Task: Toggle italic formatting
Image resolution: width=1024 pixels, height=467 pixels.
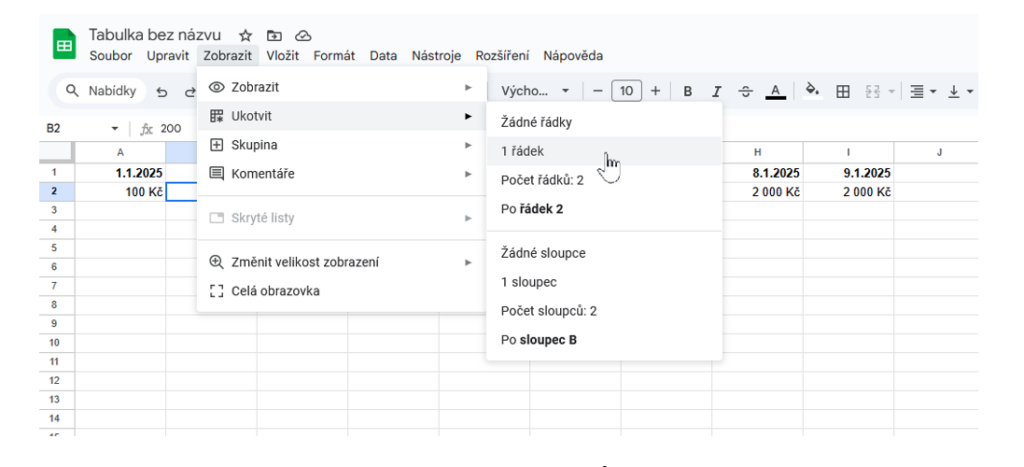Action: pyautogui.click(x=717, y=91)
